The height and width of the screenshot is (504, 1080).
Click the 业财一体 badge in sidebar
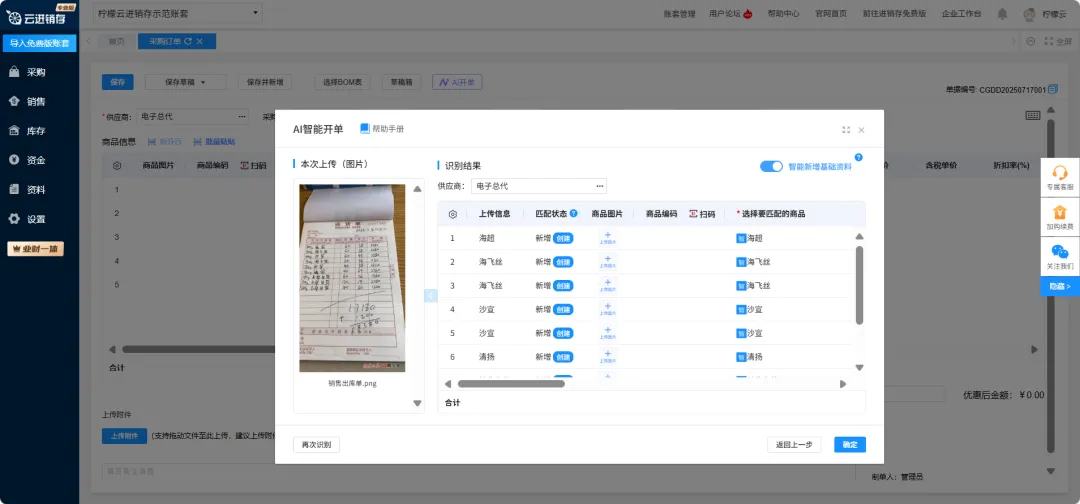tap(35, 249)
